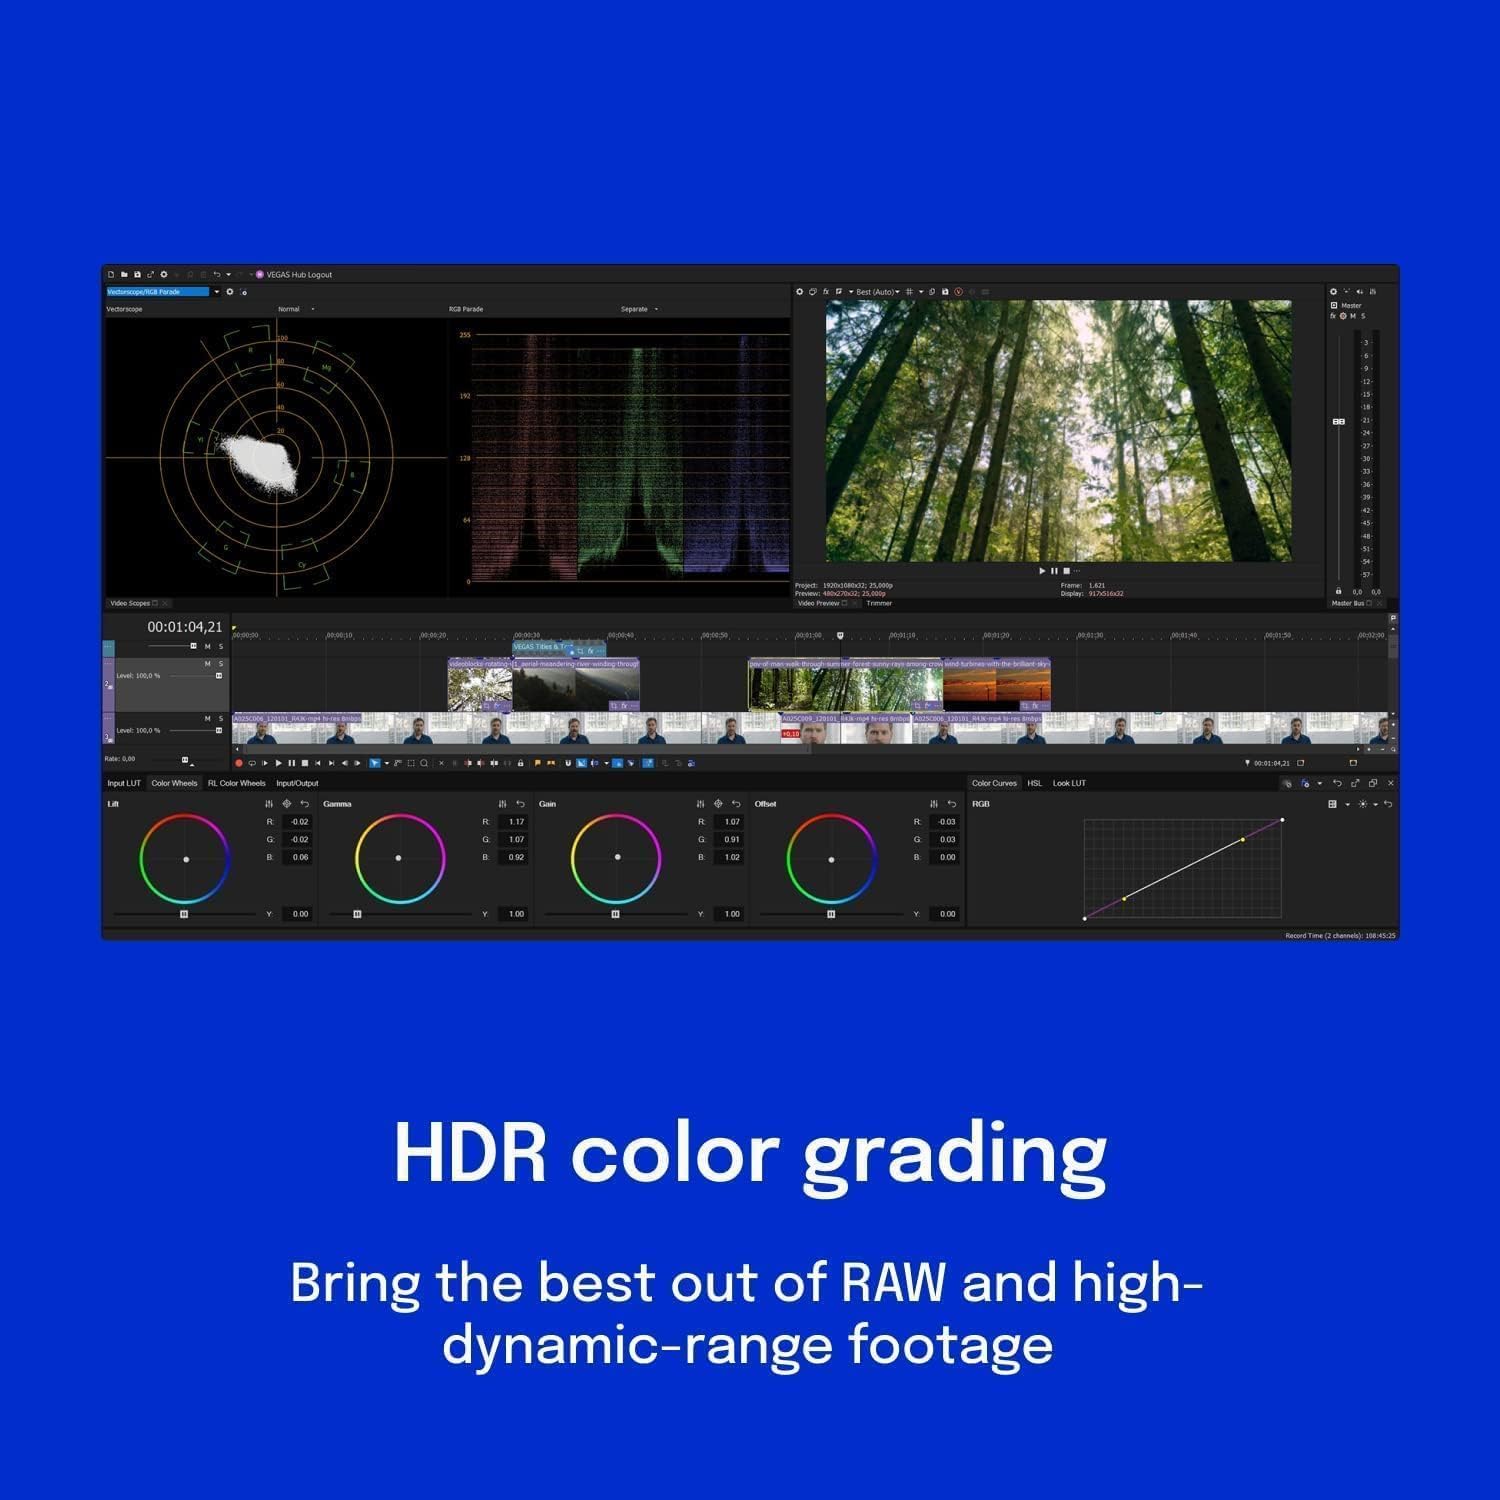Click the Gain wheel adjustment sliders icon
The image size is (1500, 1500).
tap(700, 804)
